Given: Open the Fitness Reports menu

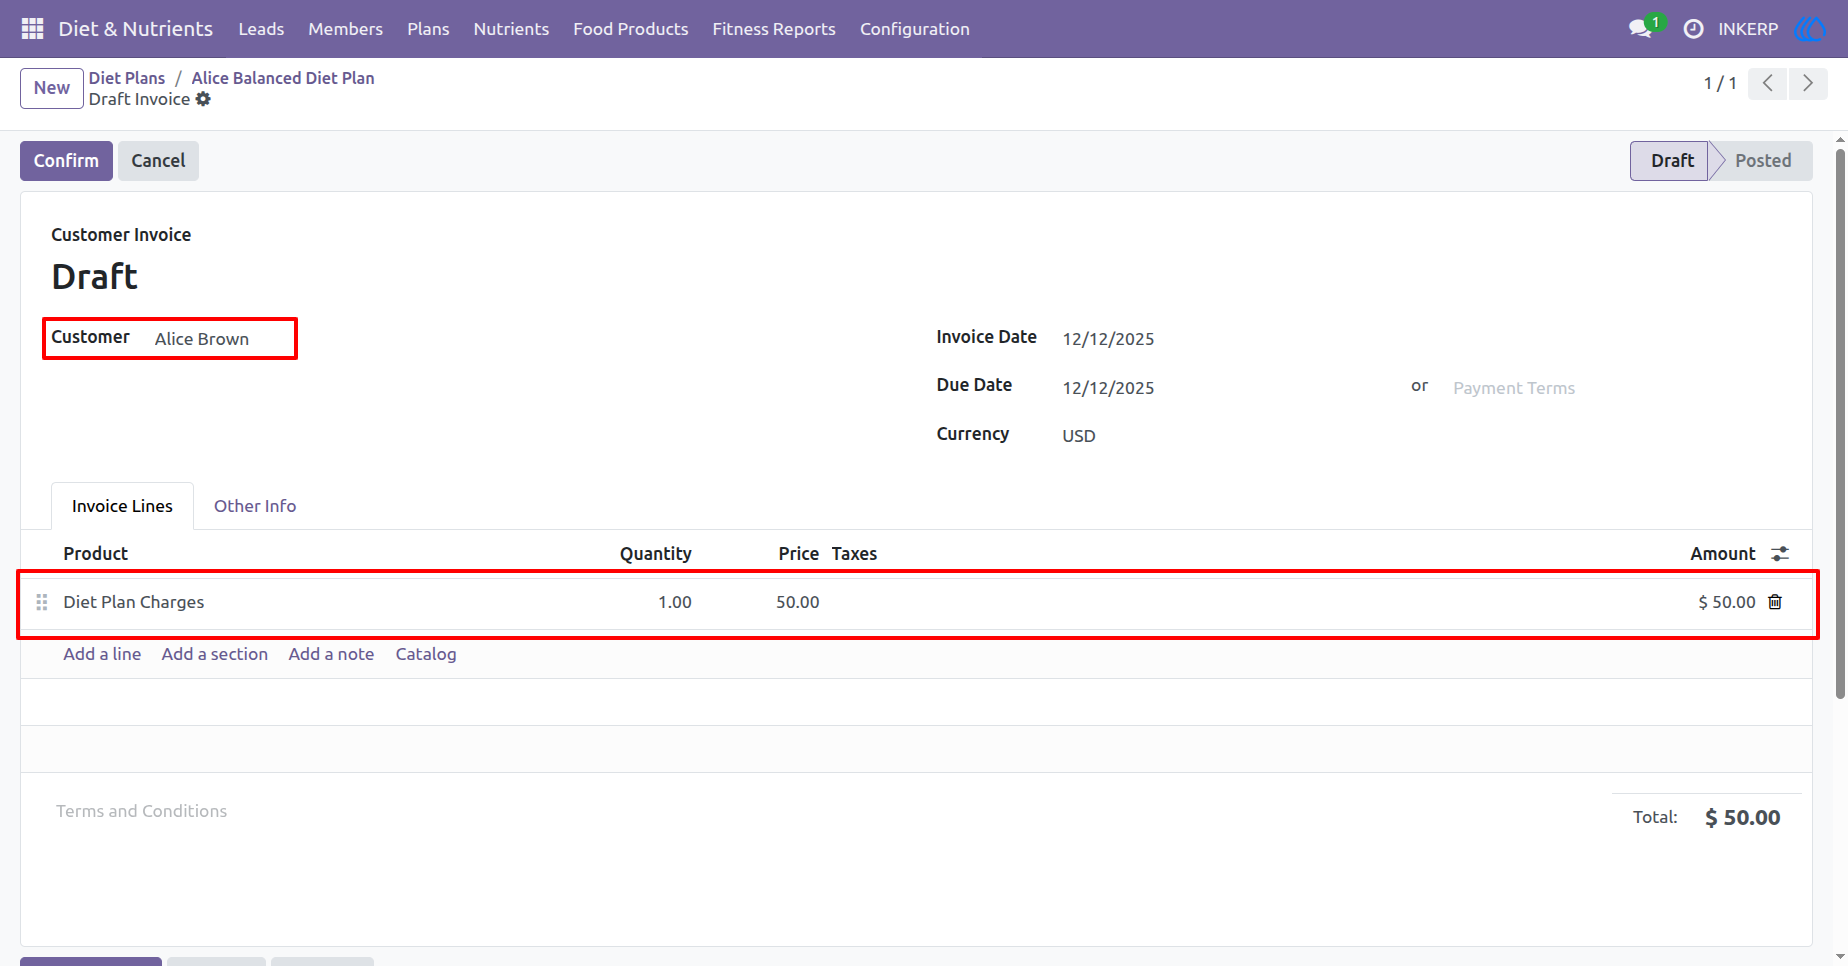Looking at the screenshot, I should pos(774,29).
